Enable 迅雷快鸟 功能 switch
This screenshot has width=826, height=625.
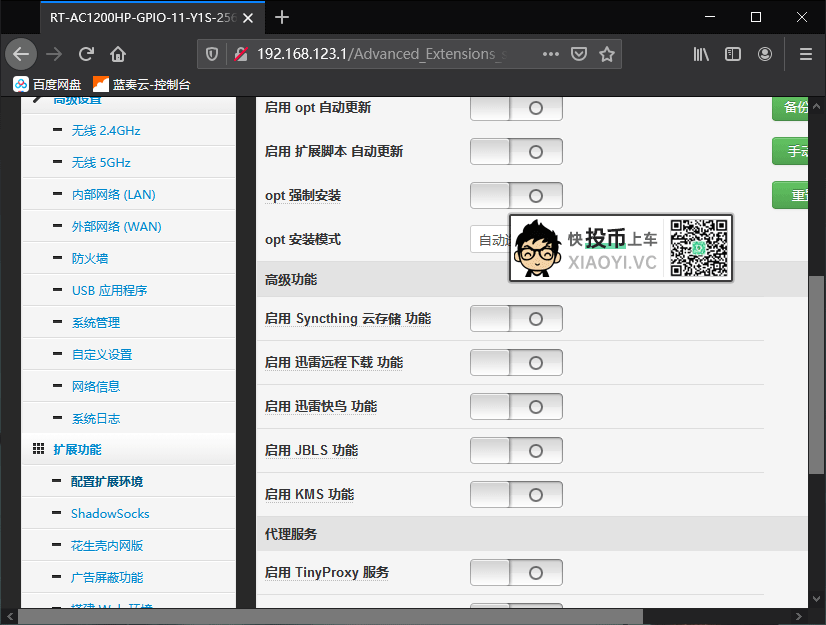516,407
